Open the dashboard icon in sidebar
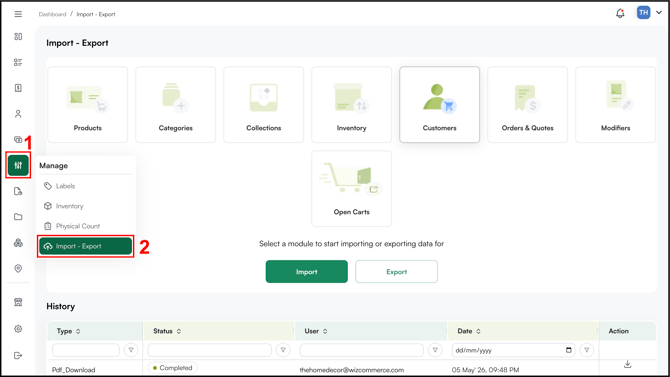This screenshot has height=377, width=670. pos(18,37)
